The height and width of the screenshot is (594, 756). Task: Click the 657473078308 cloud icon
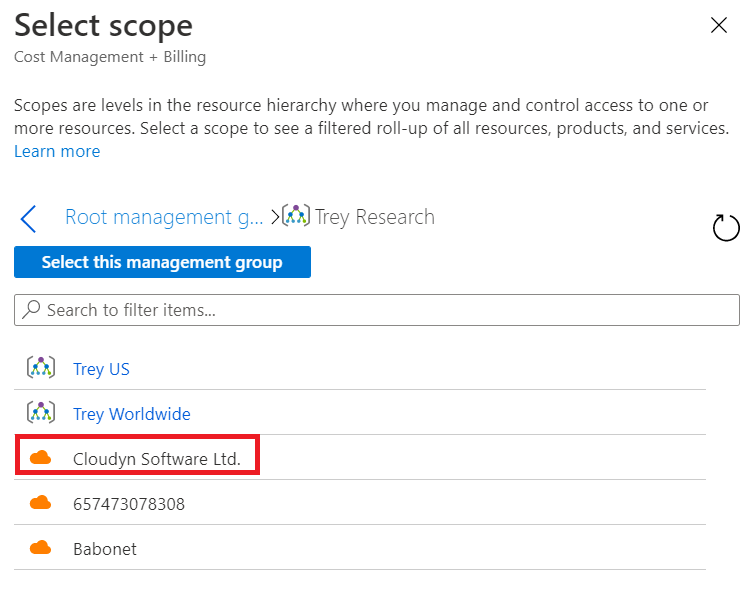[x=40, y=503]
